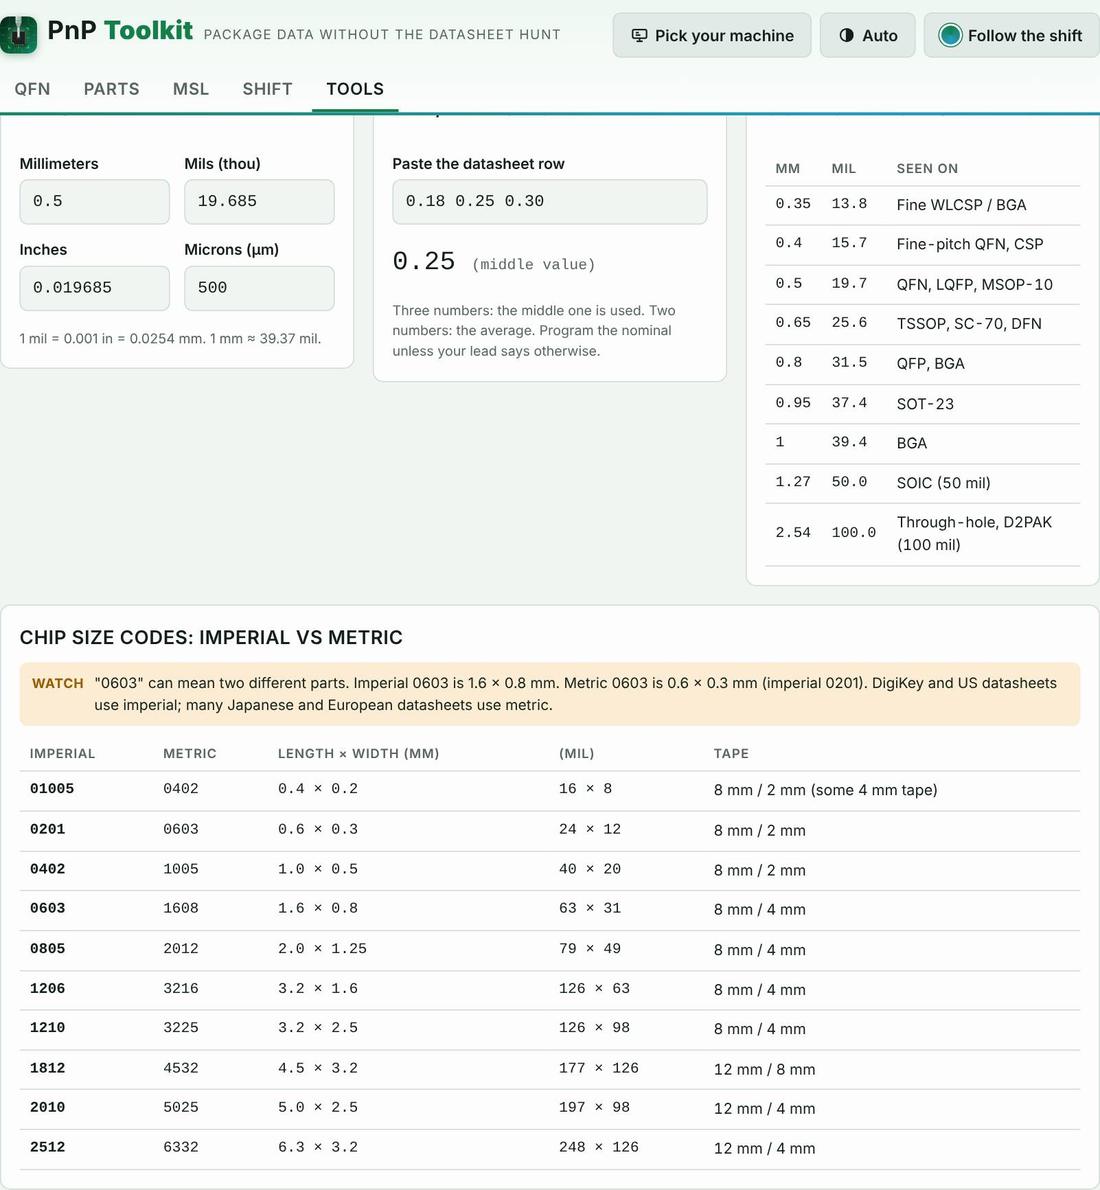Screen dimensions: 1100x1190
Task: Enable Follow the shift
Action: (1011, 36)
